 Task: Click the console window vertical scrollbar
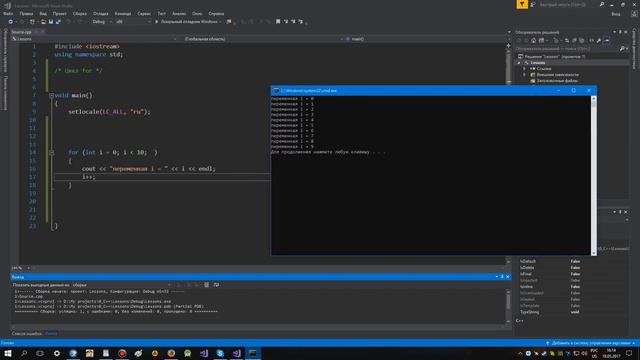click(593, 176)
